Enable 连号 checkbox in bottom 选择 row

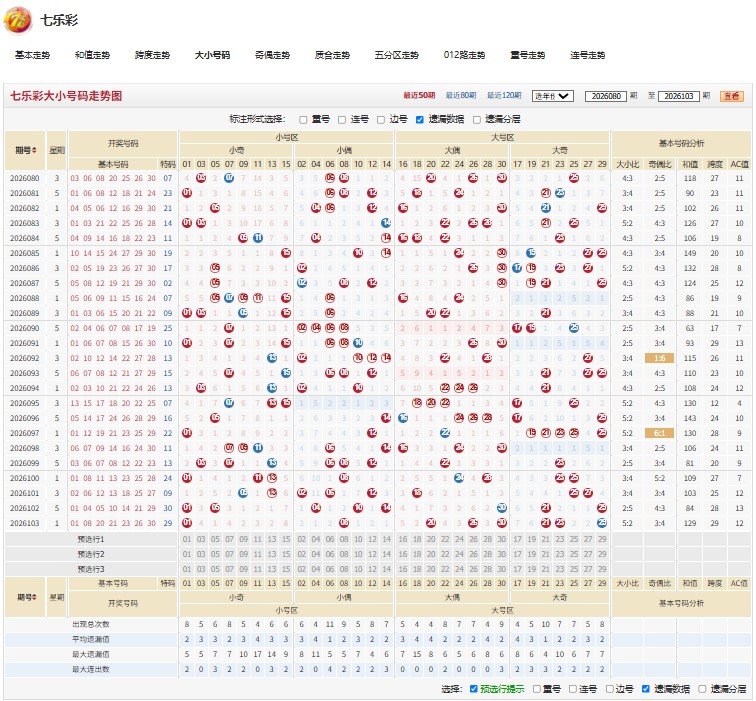573,689
